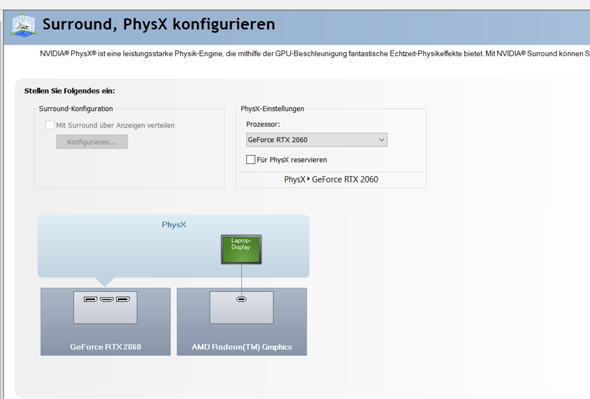This screenshot has height=399, width=590.
Task: Click the AMD Radeon display connector port
Action: point(242,299)
